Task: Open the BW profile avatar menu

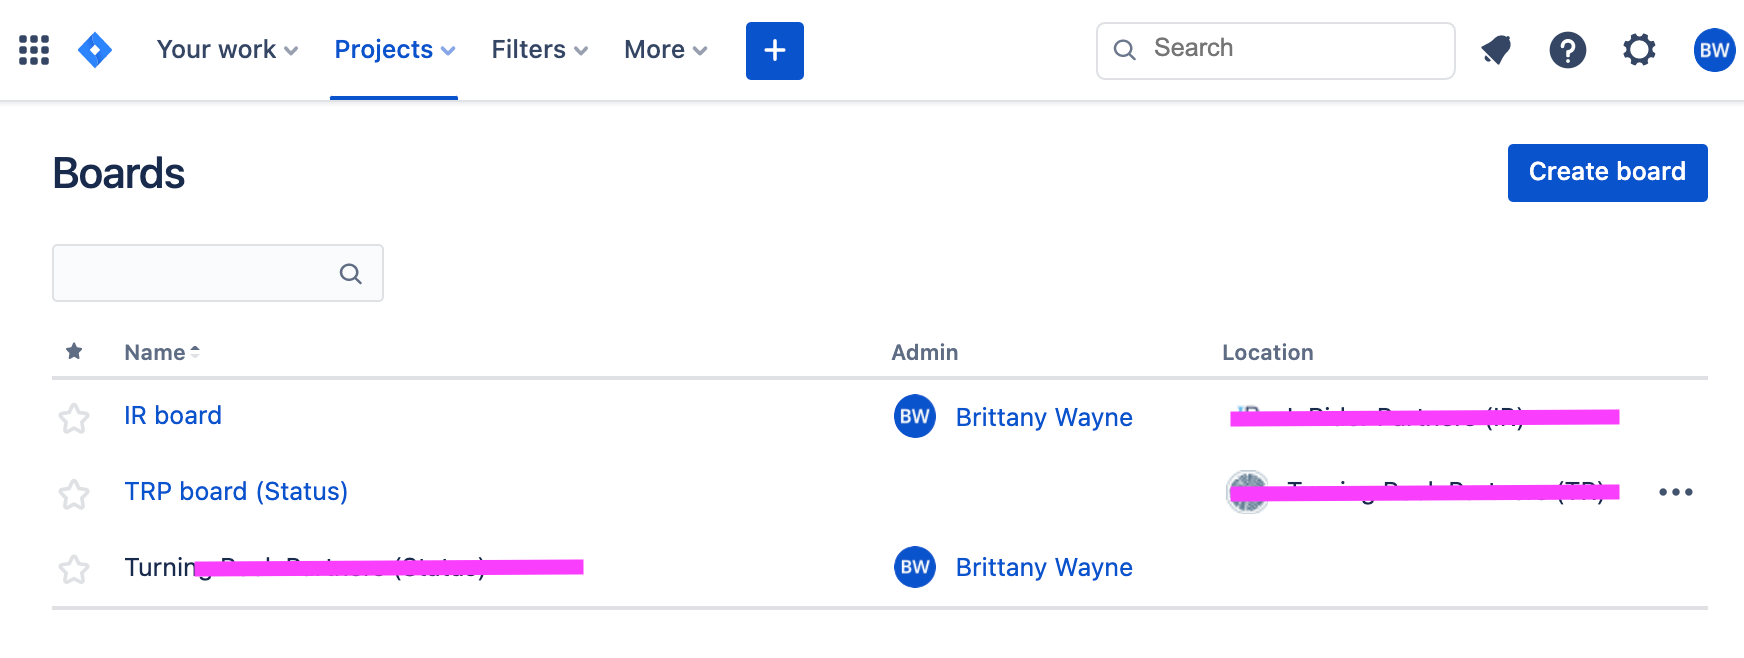Action: click(1714, 50)
